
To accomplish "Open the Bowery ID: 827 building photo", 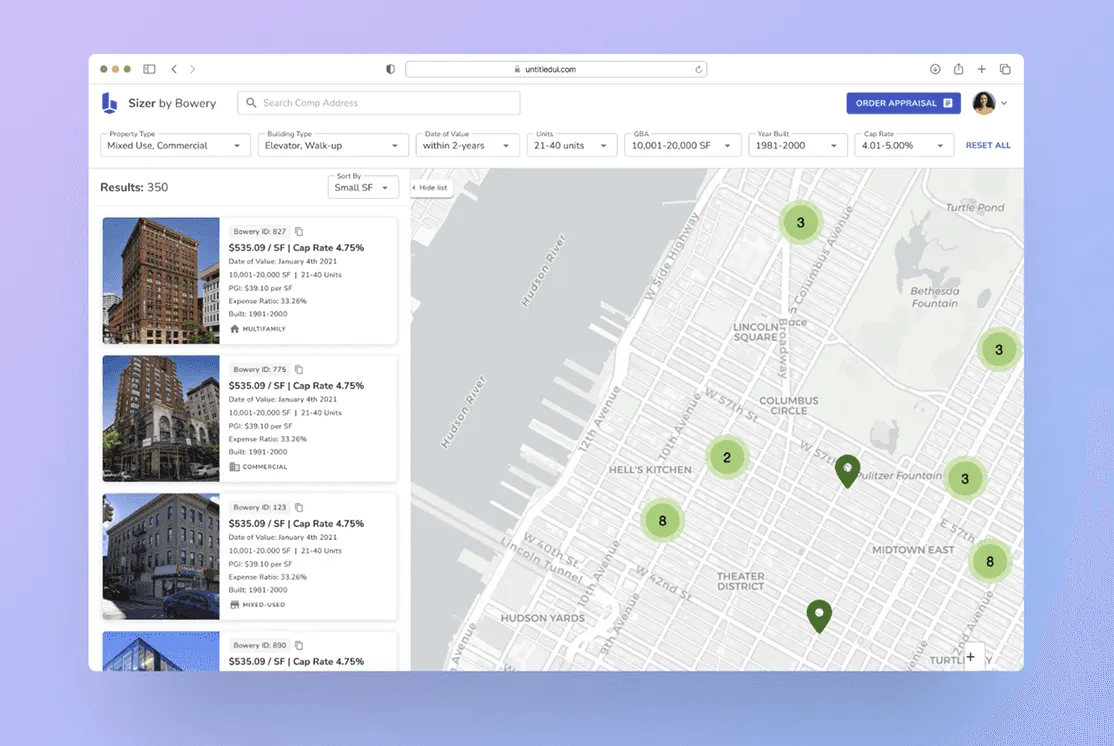I will (161, 281).
